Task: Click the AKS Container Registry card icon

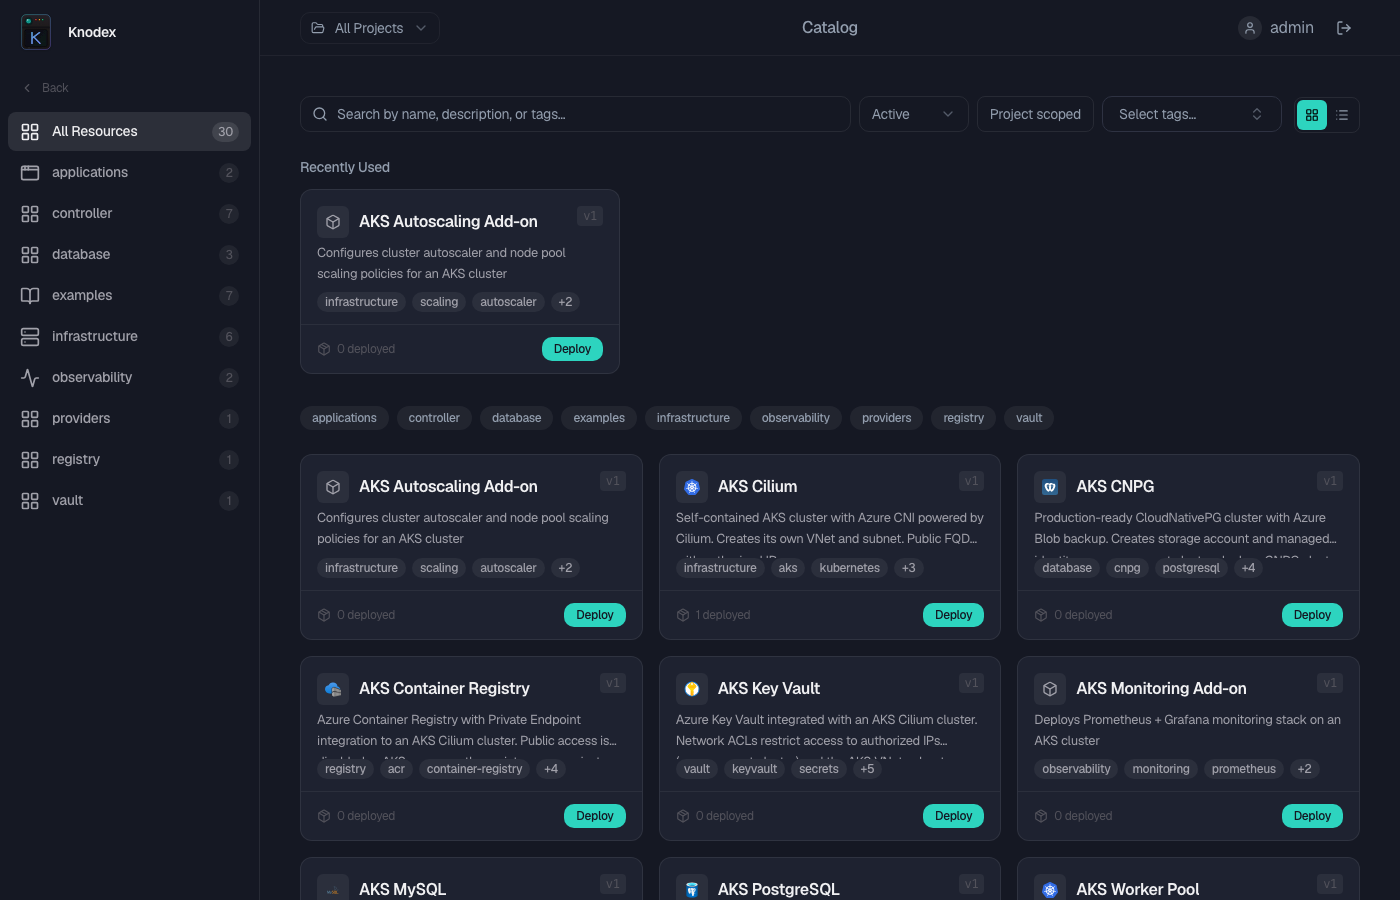Action: [x=333, y=689]
